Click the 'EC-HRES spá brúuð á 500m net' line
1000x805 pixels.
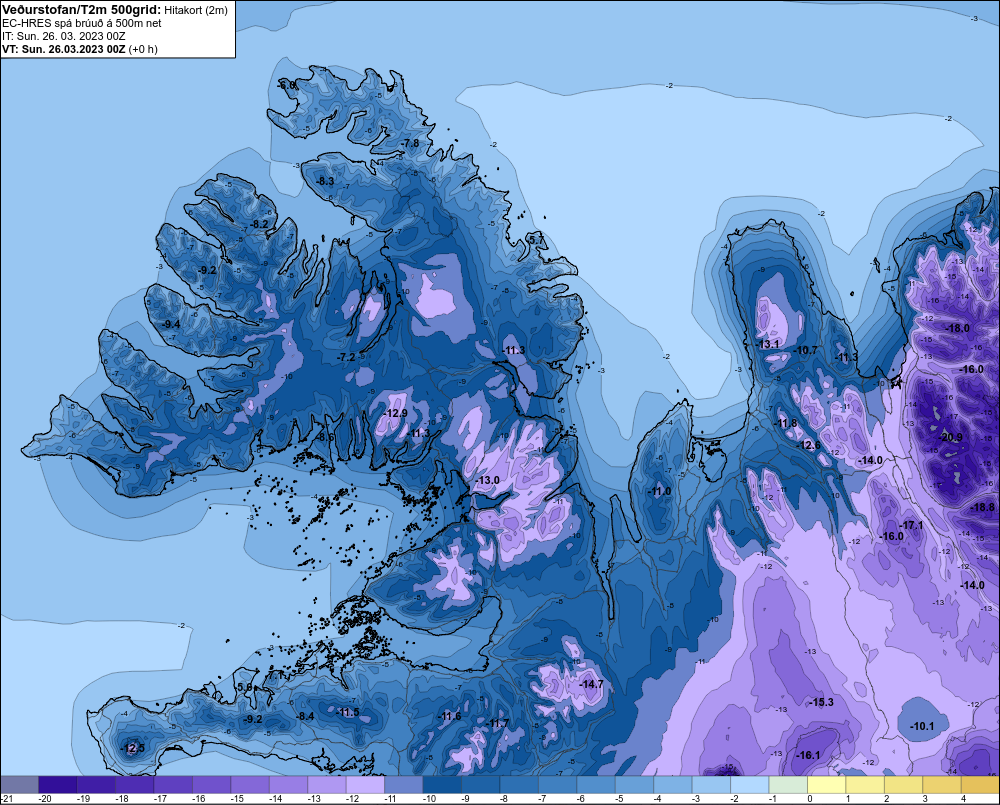81,23
